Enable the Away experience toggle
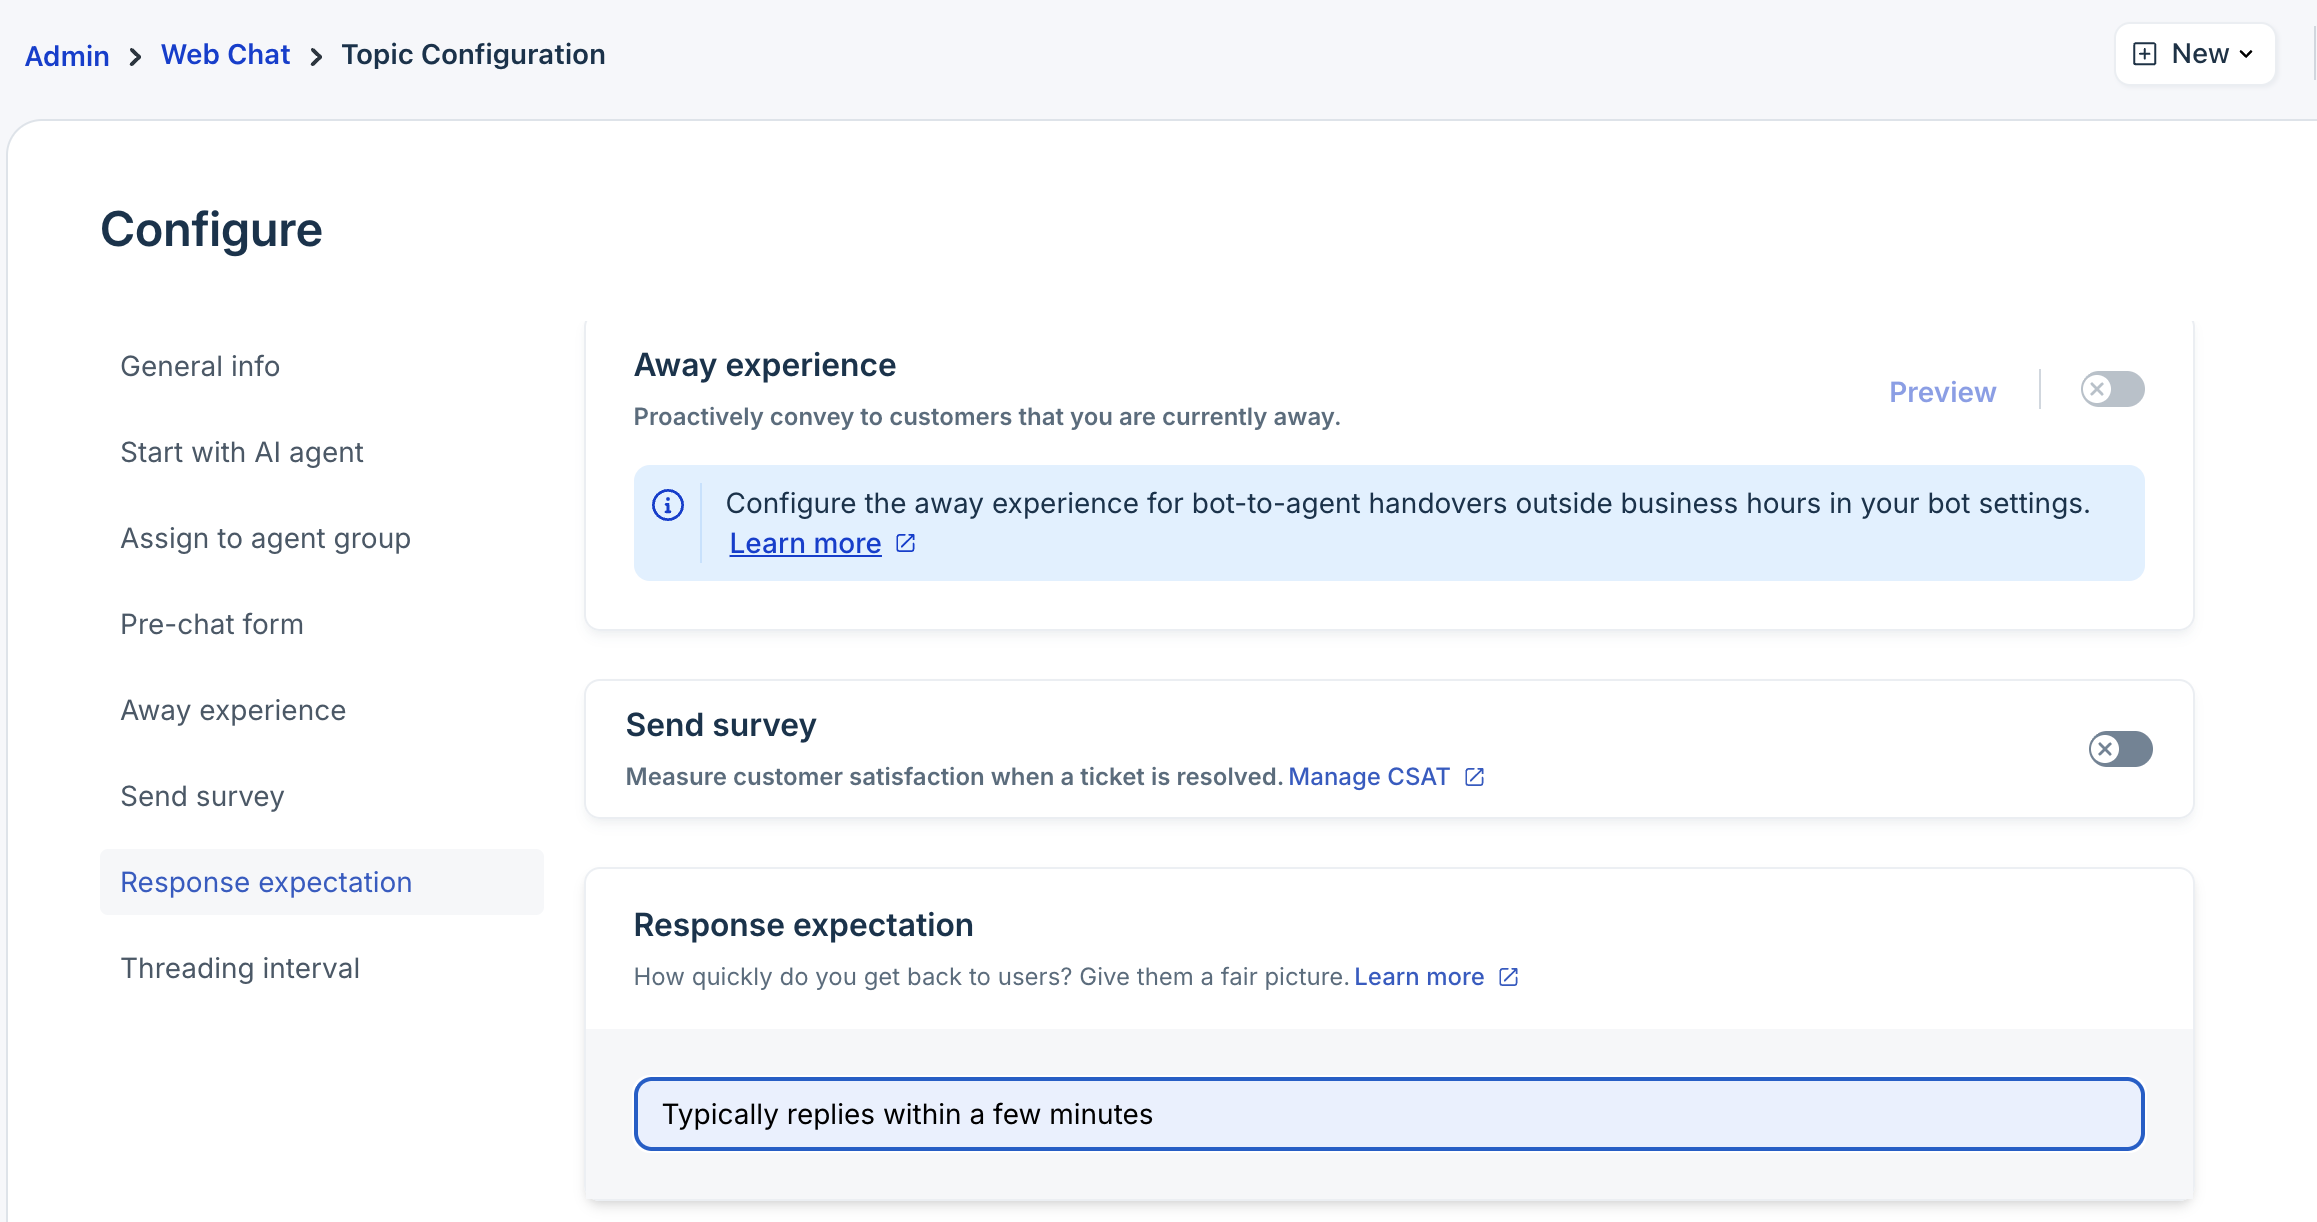The width and height of the screenshot is (2317, 1222). (2112, 389)
